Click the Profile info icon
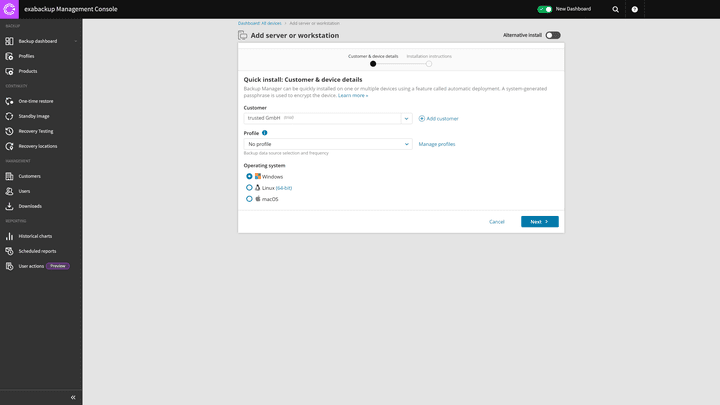 265,133
